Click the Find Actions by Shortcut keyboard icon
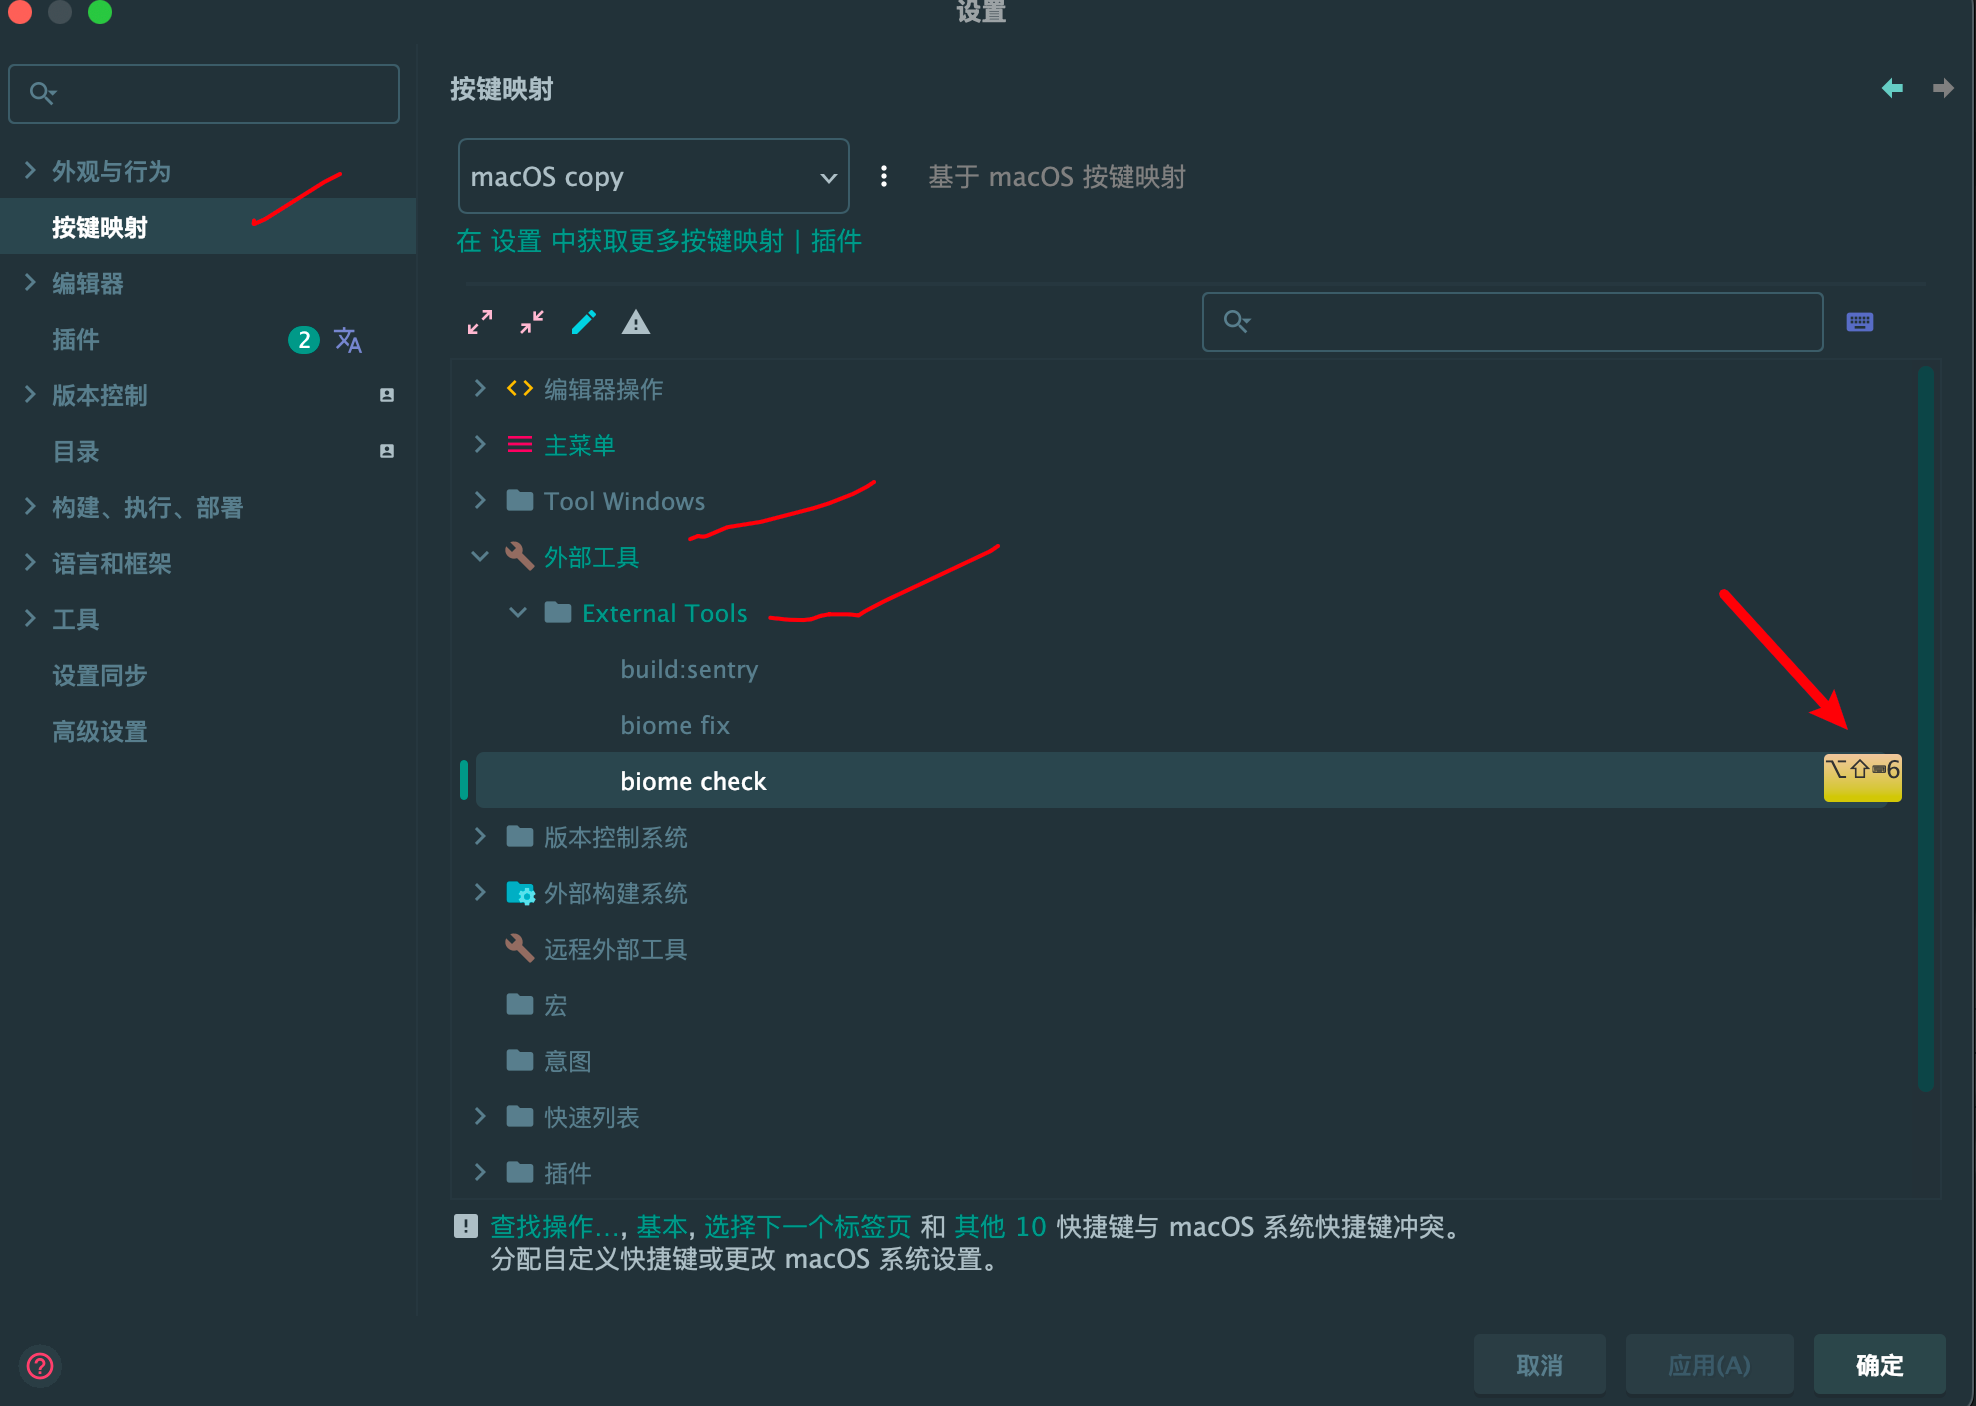1976x1406 pixels. 1860,322
